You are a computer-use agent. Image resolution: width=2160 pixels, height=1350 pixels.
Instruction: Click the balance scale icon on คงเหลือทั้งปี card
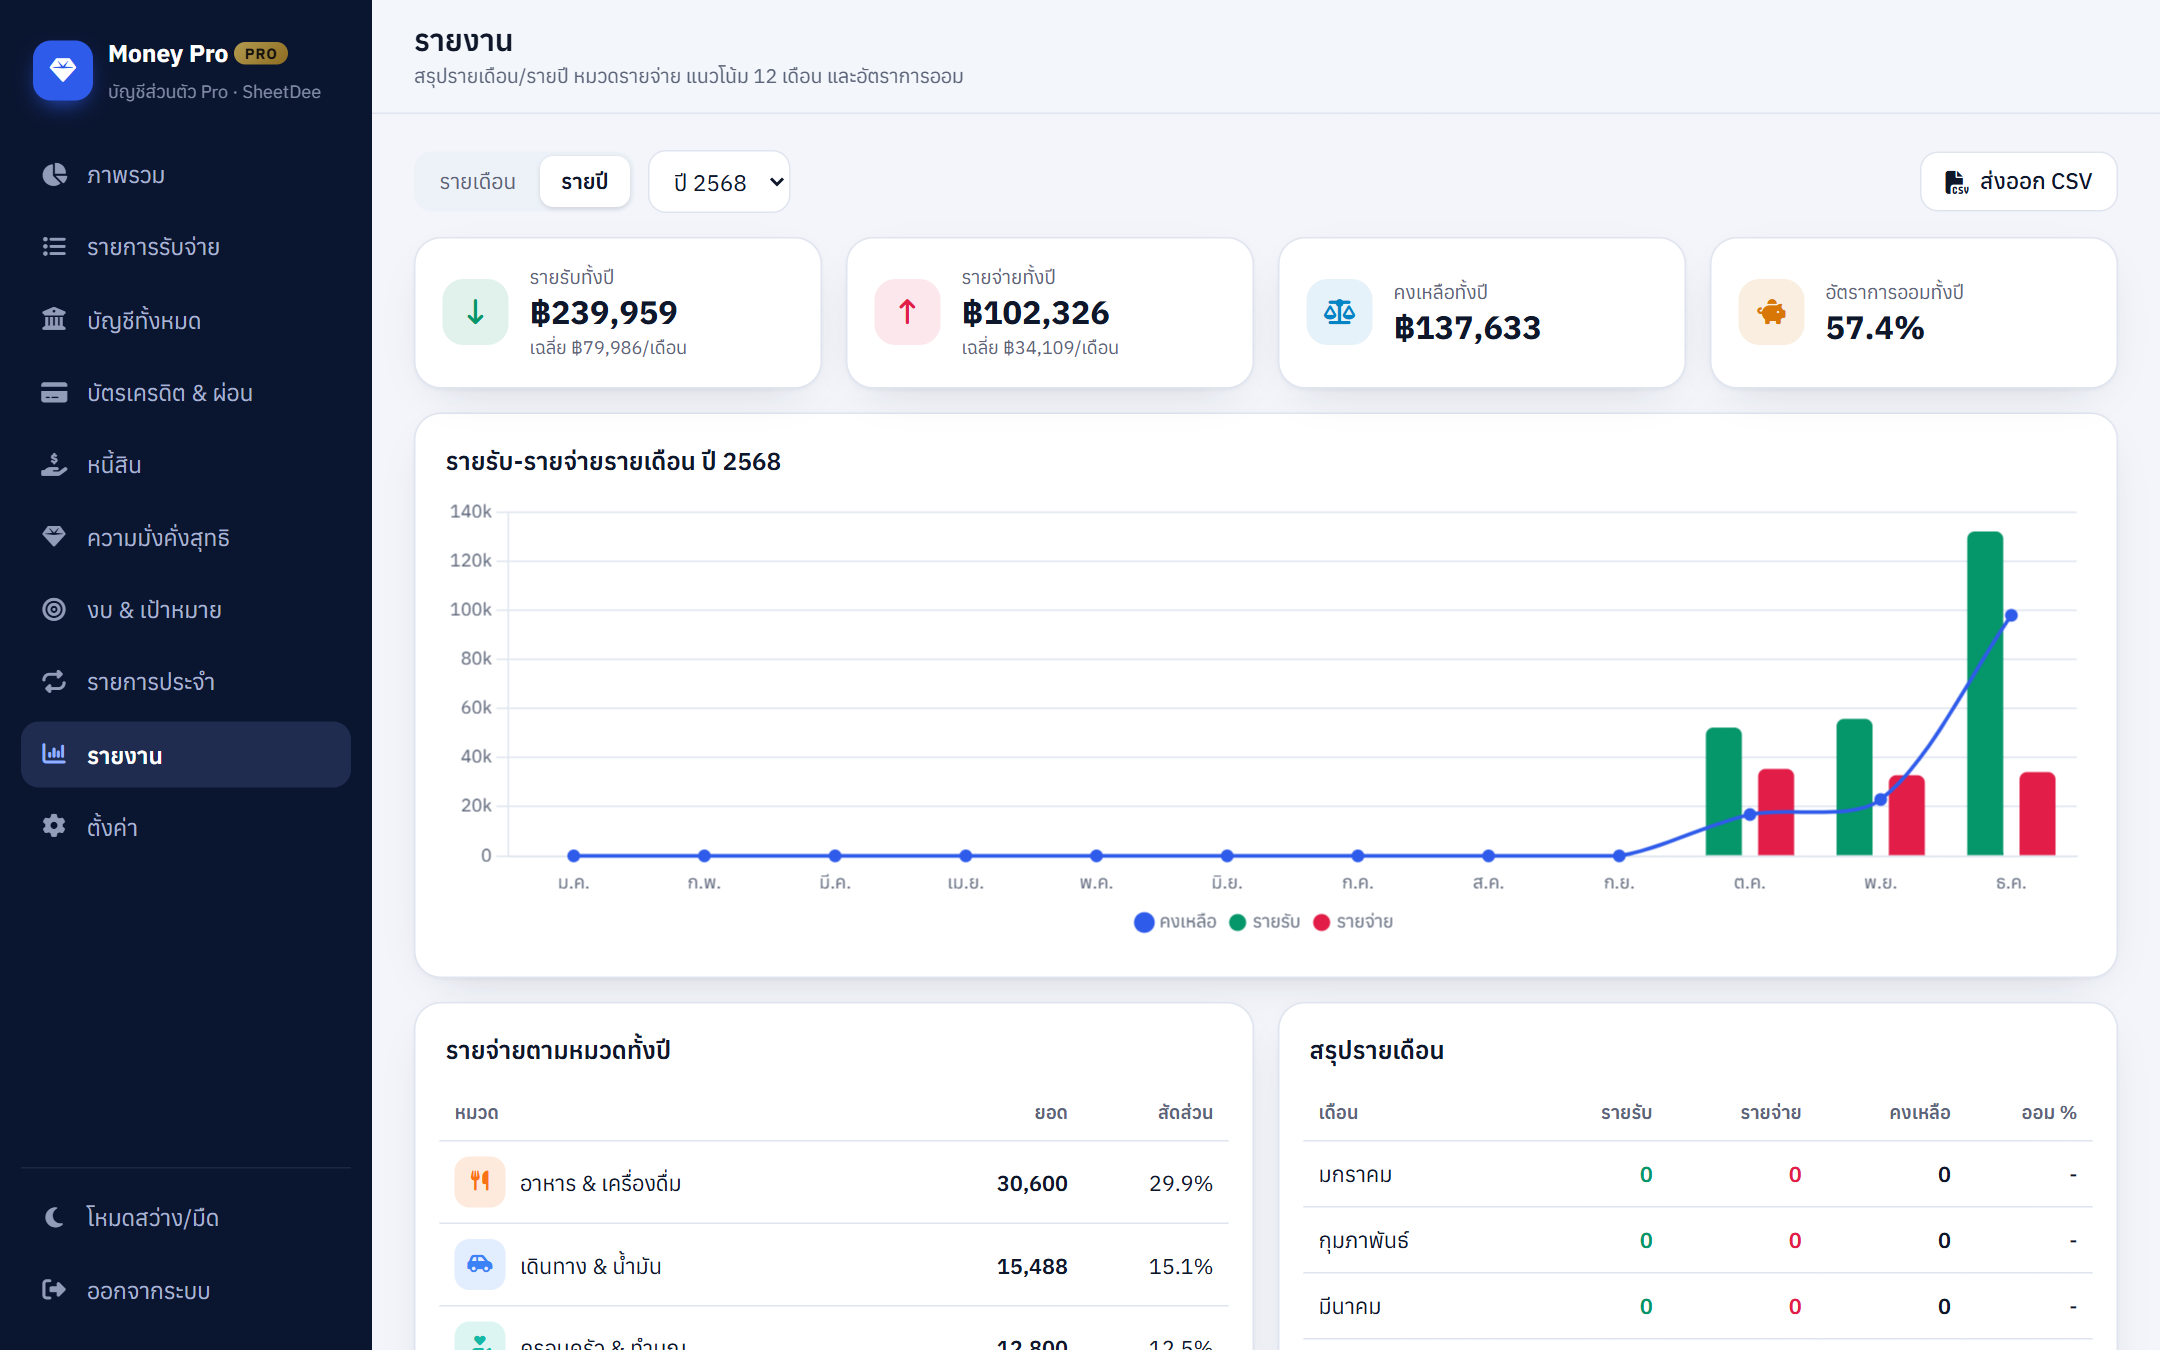pos(1340,312)
